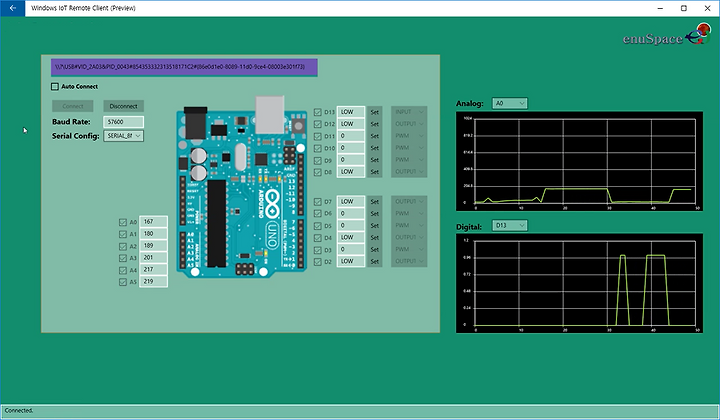720x420 pixels.
Task: Click the A5 value field 219
Action: [x=153, y=281]
